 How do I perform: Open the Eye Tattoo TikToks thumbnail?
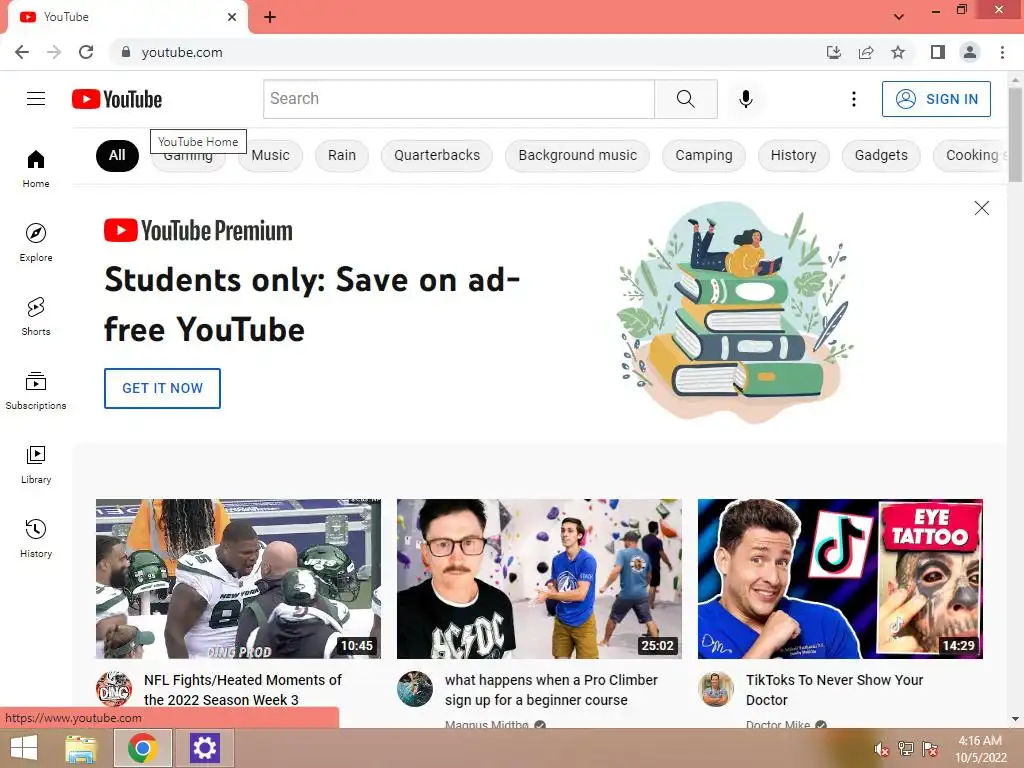pyautogui.click(x=840, y=579)
